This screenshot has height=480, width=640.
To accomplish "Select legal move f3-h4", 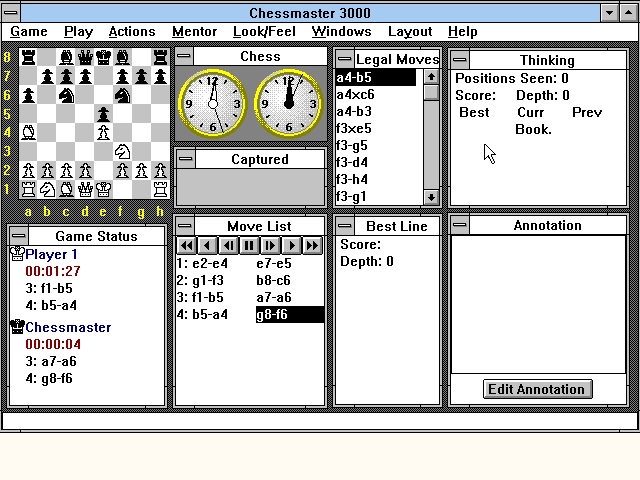I will point(376,180).
